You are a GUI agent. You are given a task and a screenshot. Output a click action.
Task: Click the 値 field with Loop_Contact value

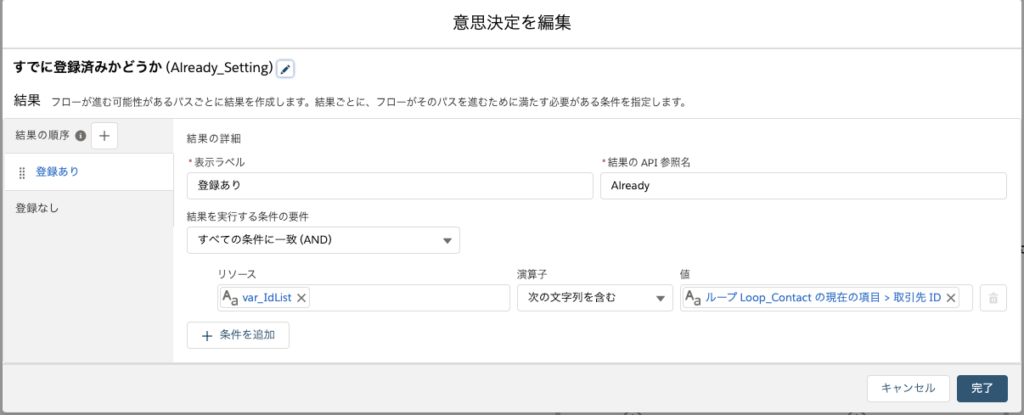point(826,298)
